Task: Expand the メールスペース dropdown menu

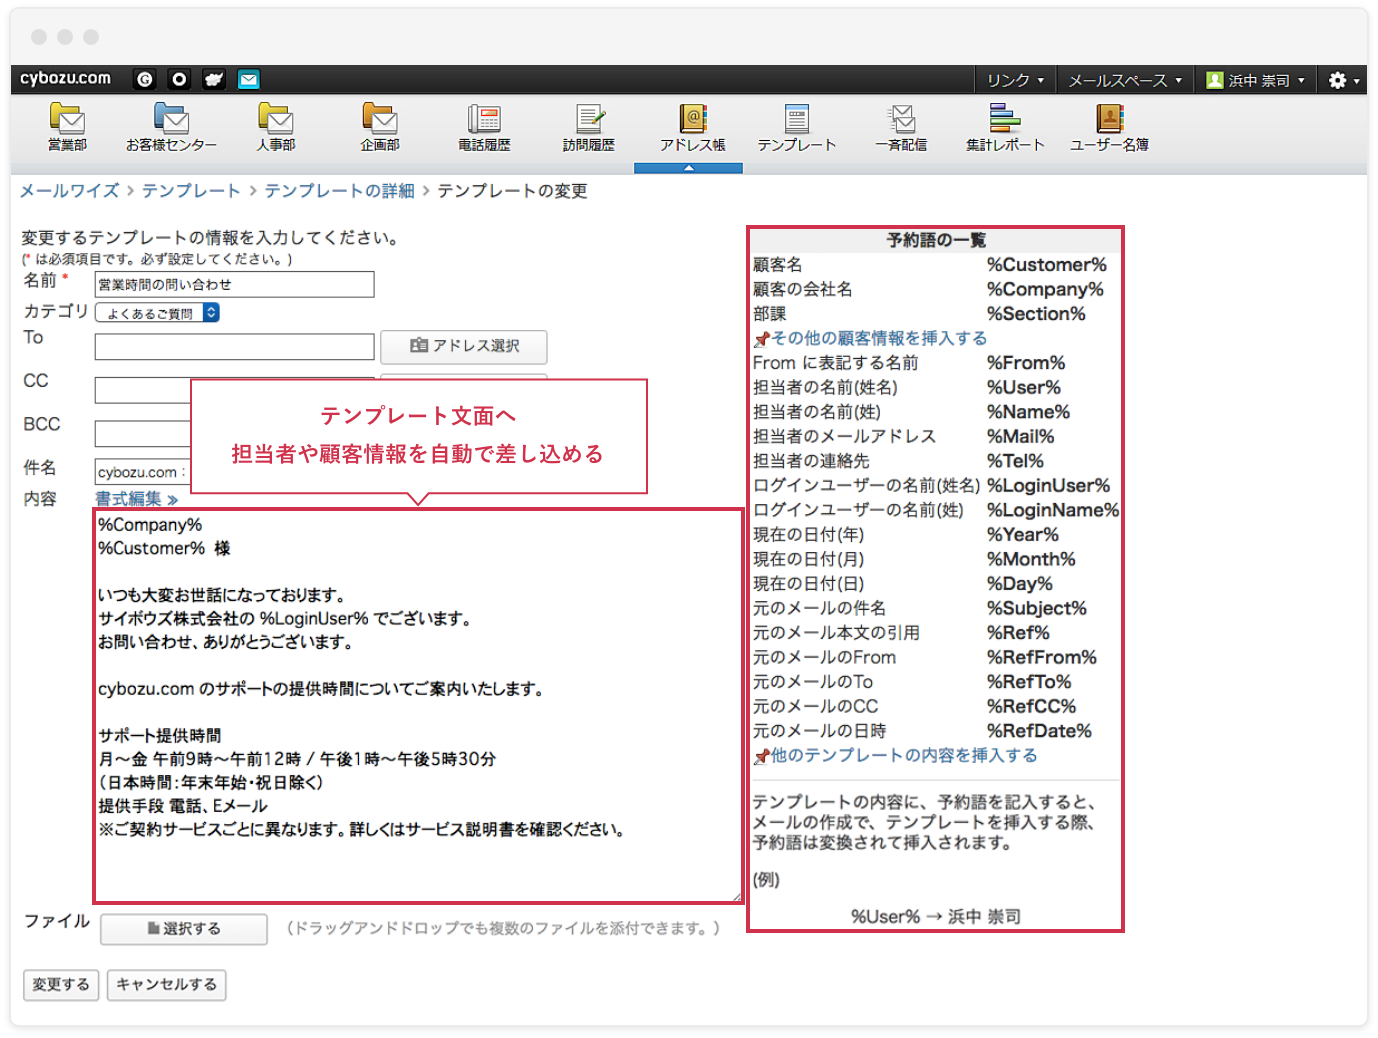Action: pos(1125,80)
